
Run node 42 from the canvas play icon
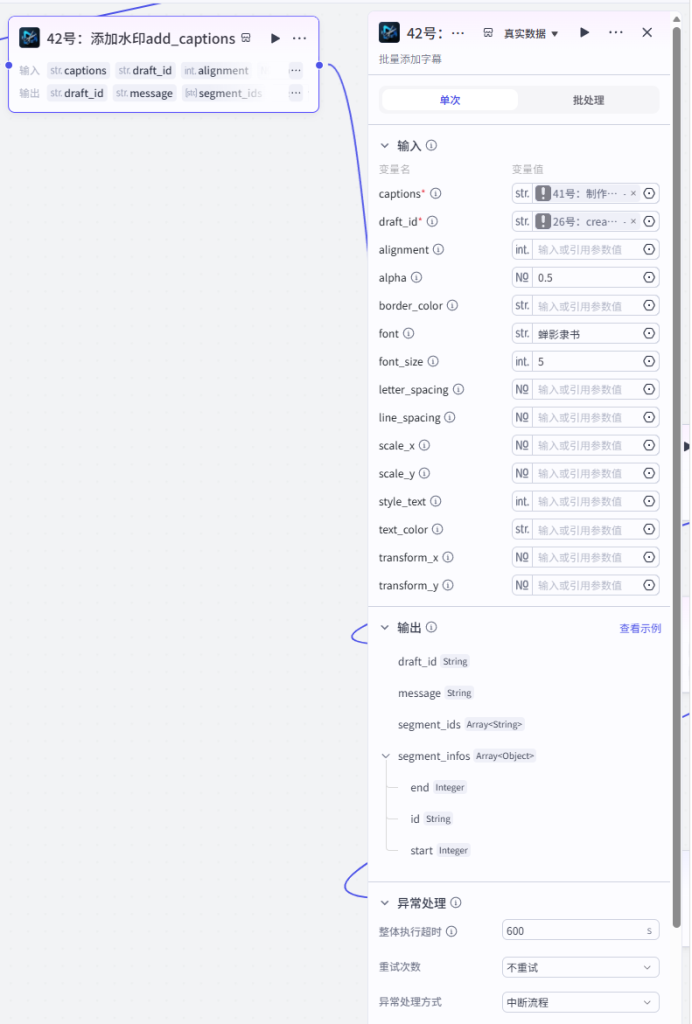tap(275, 39)
